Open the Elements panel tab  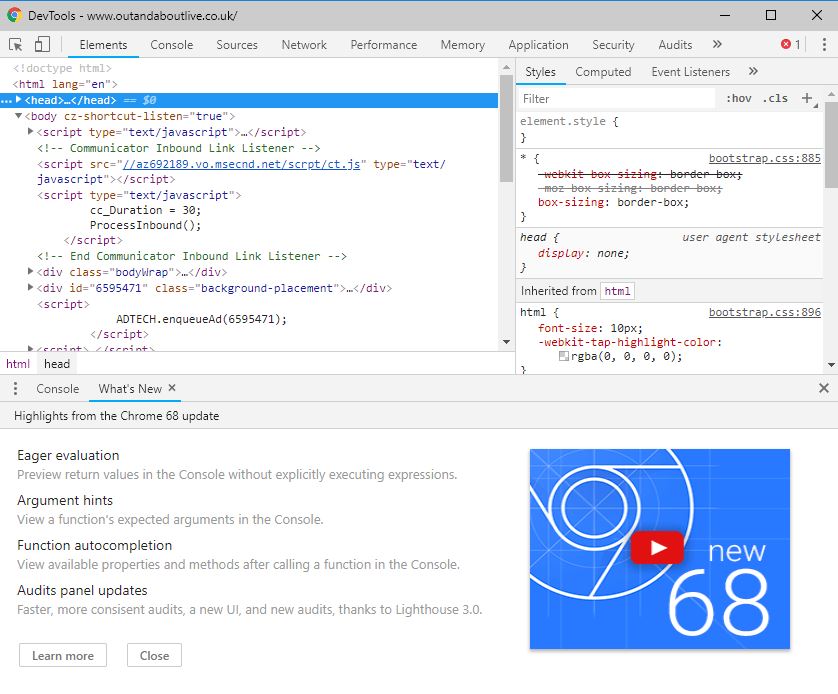[103, 45]
